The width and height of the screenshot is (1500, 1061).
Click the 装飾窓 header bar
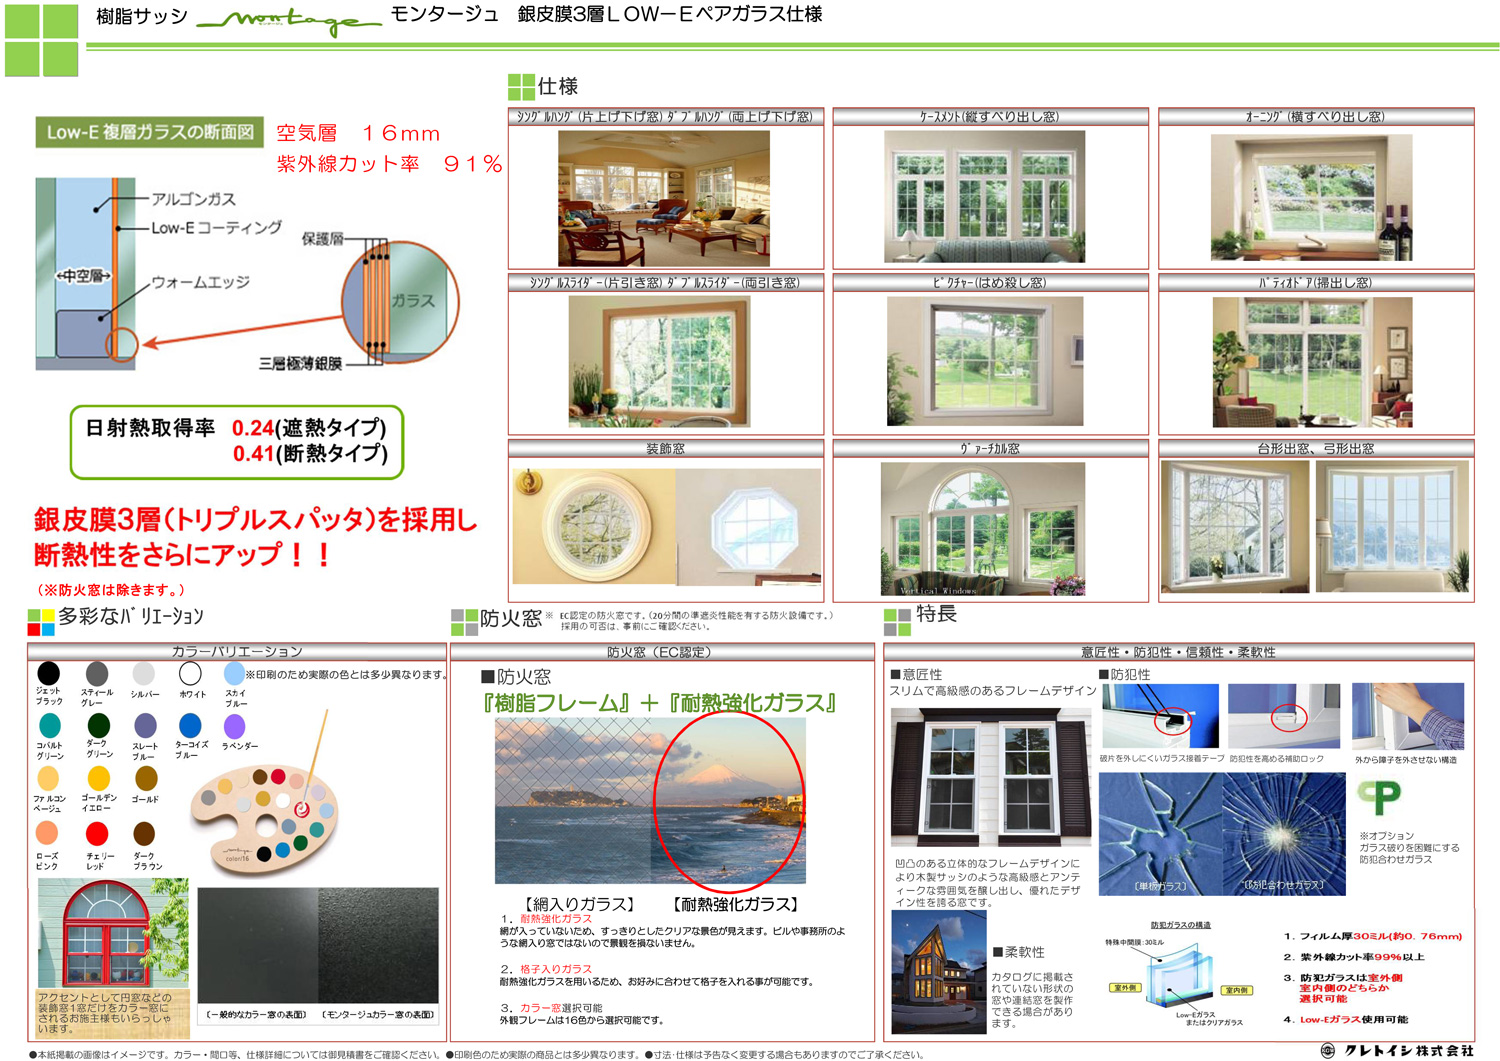(x=665, y=449)
